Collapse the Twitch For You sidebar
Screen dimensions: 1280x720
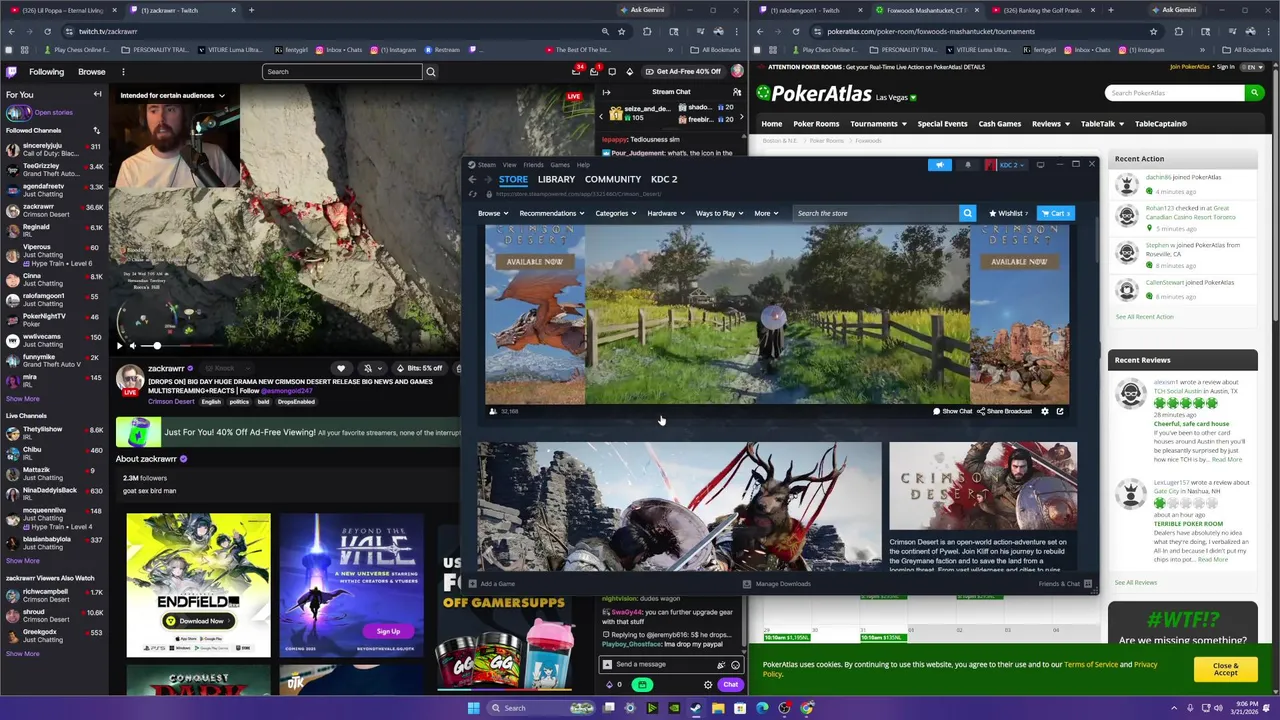tap(97, 94)
